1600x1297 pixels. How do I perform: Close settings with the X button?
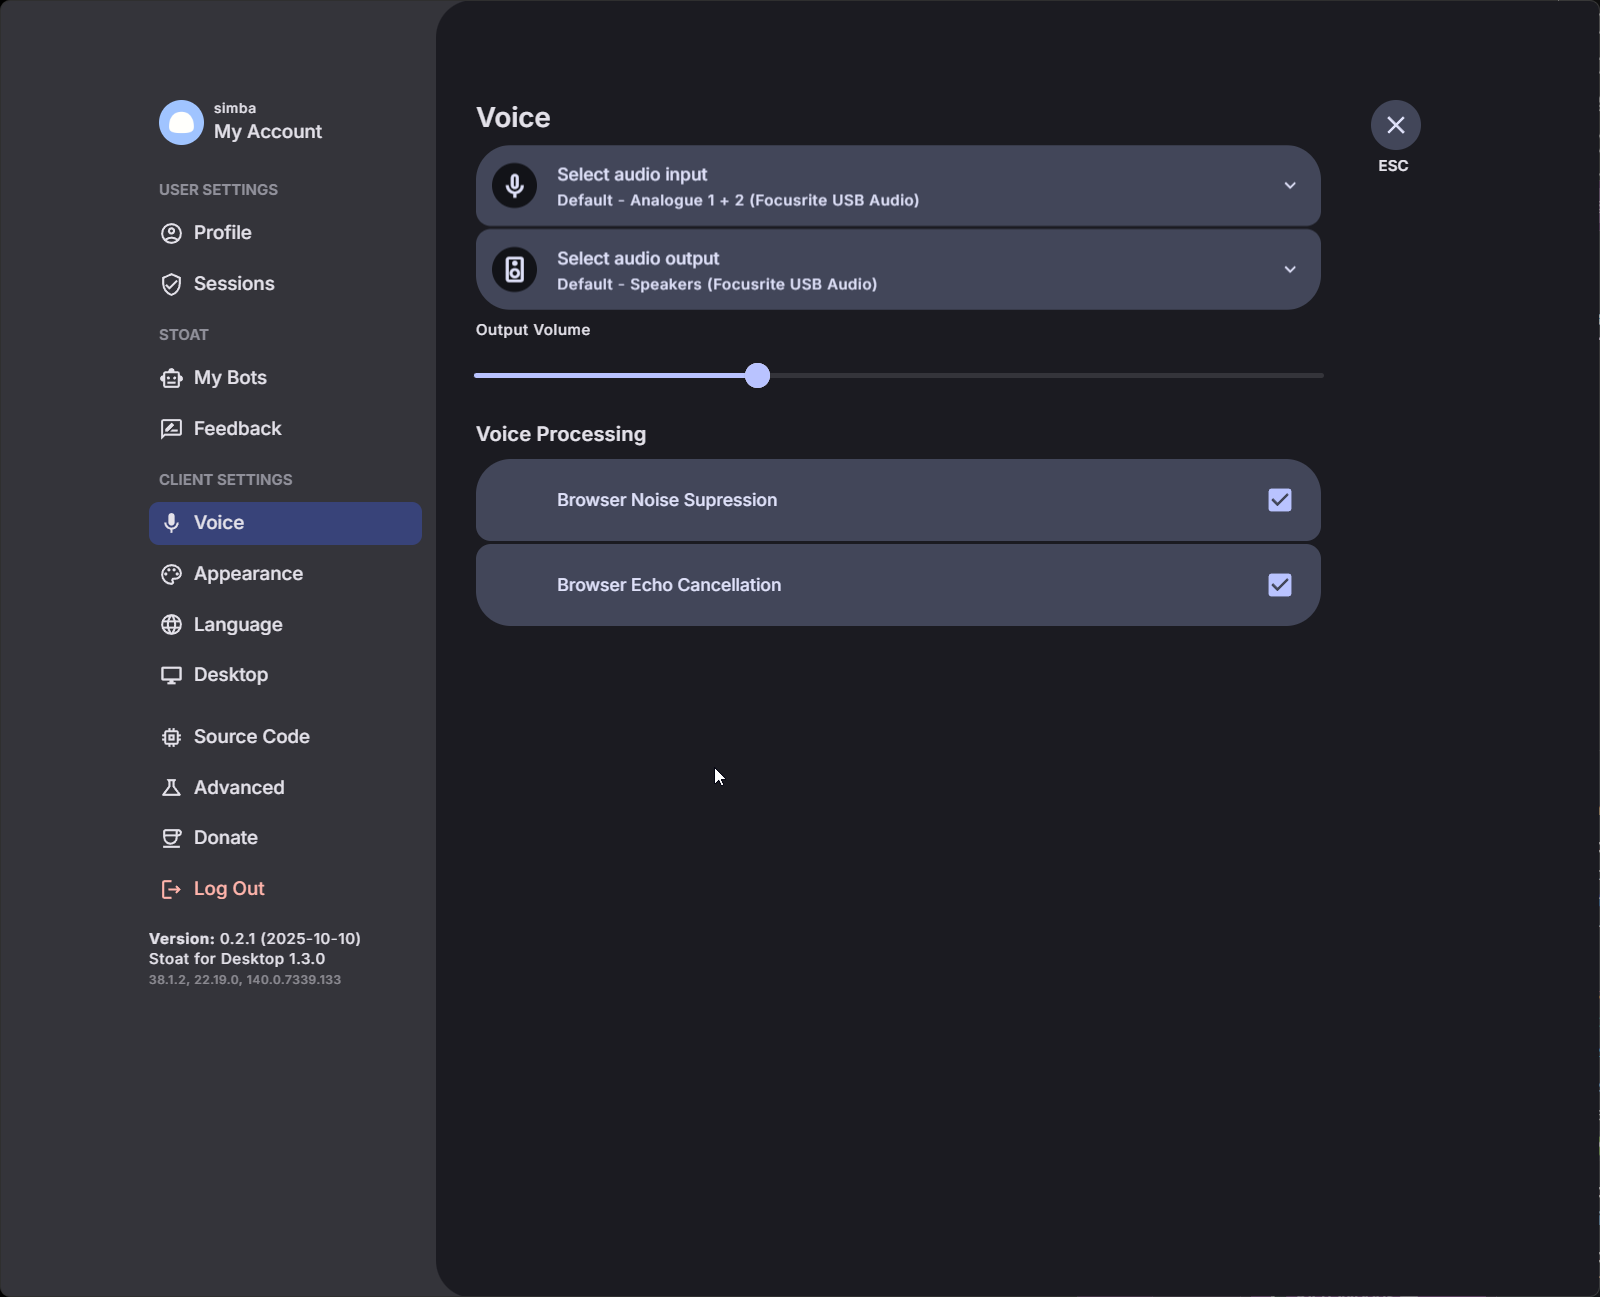(x=1396, y=125)
